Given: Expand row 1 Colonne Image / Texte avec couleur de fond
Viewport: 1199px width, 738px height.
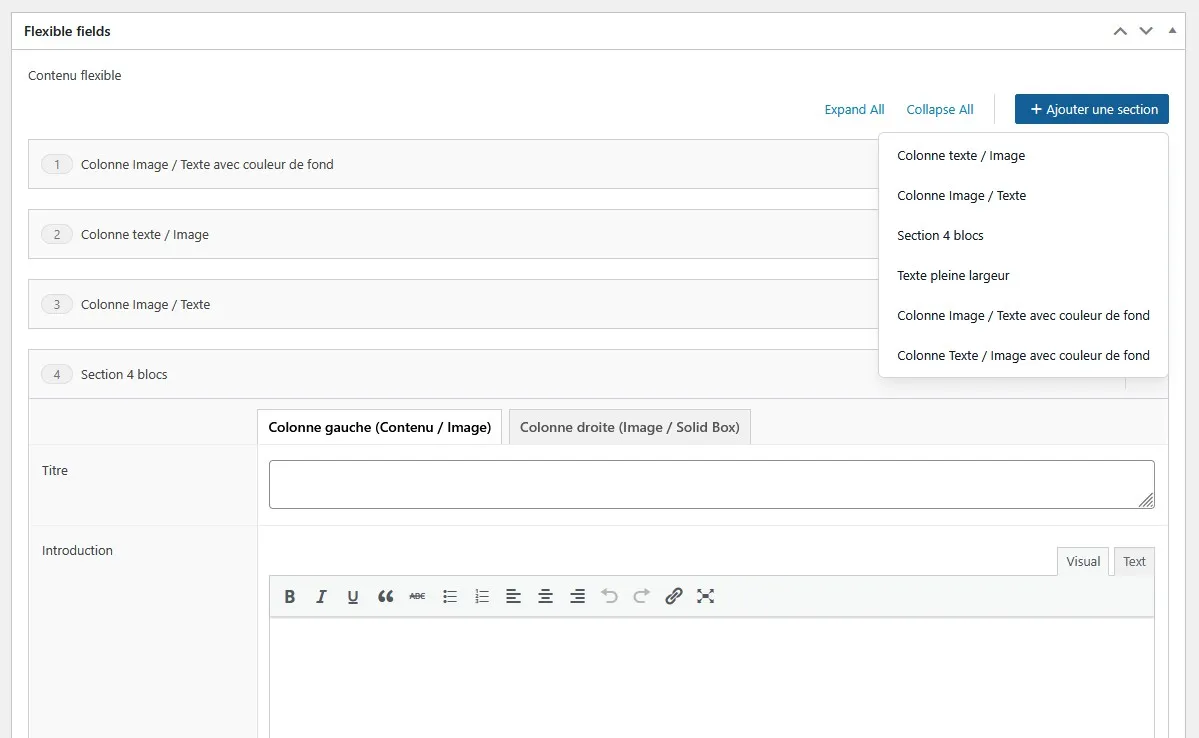Looking at the screenshot, I should [x=453, y=164].
